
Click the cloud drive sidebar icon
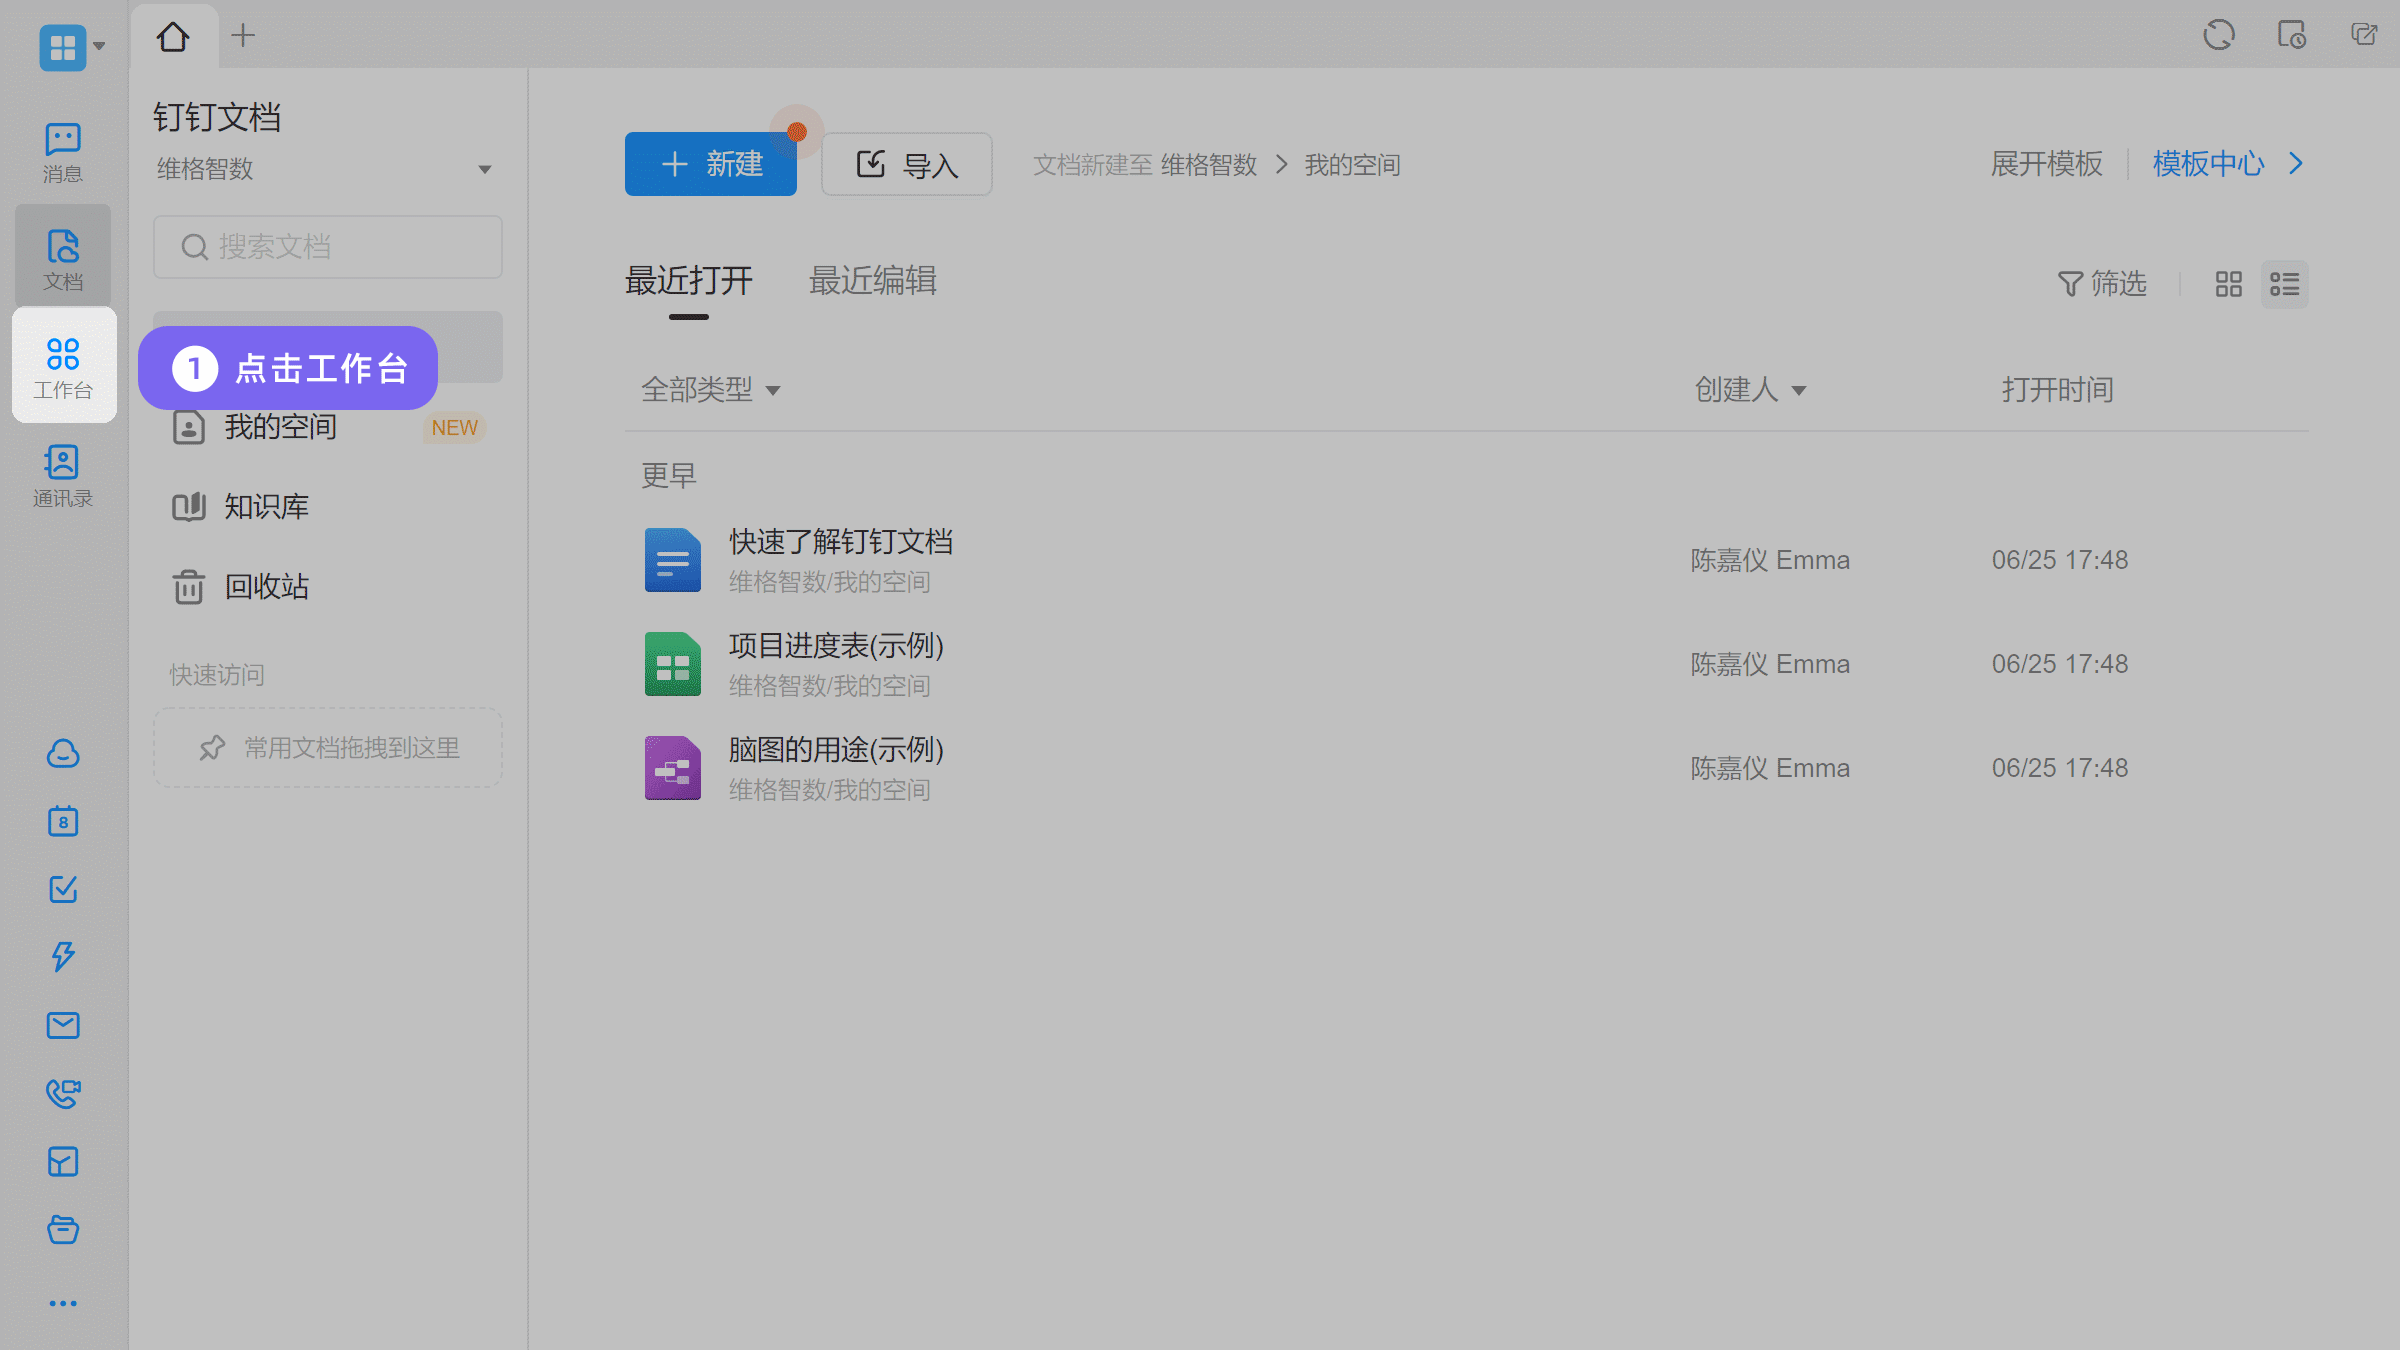[63, 753]
